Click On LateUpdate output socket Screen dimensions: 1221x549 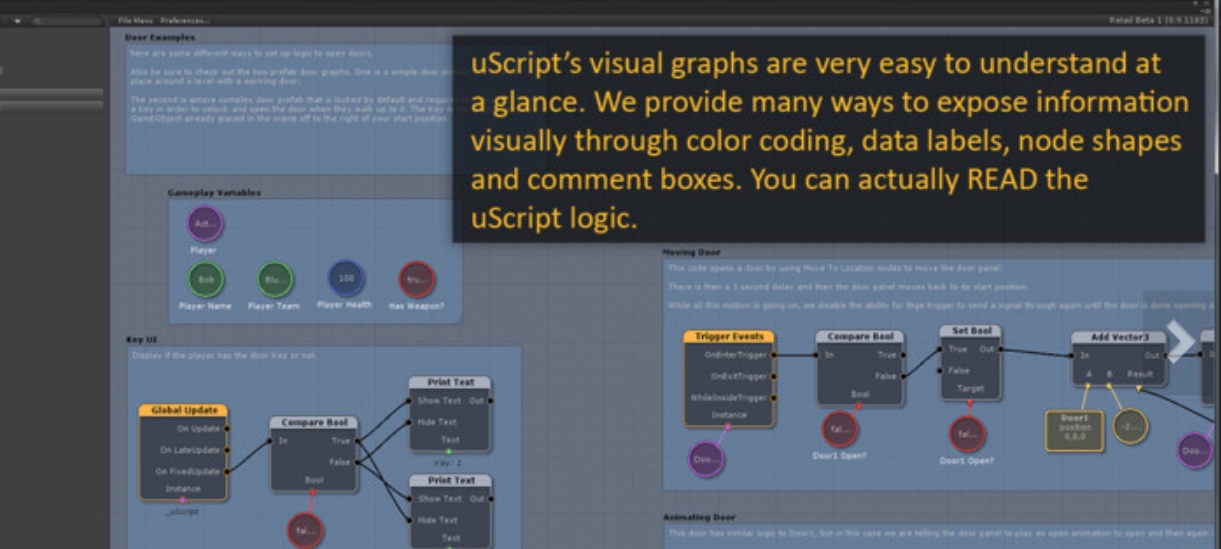[228, 450]
